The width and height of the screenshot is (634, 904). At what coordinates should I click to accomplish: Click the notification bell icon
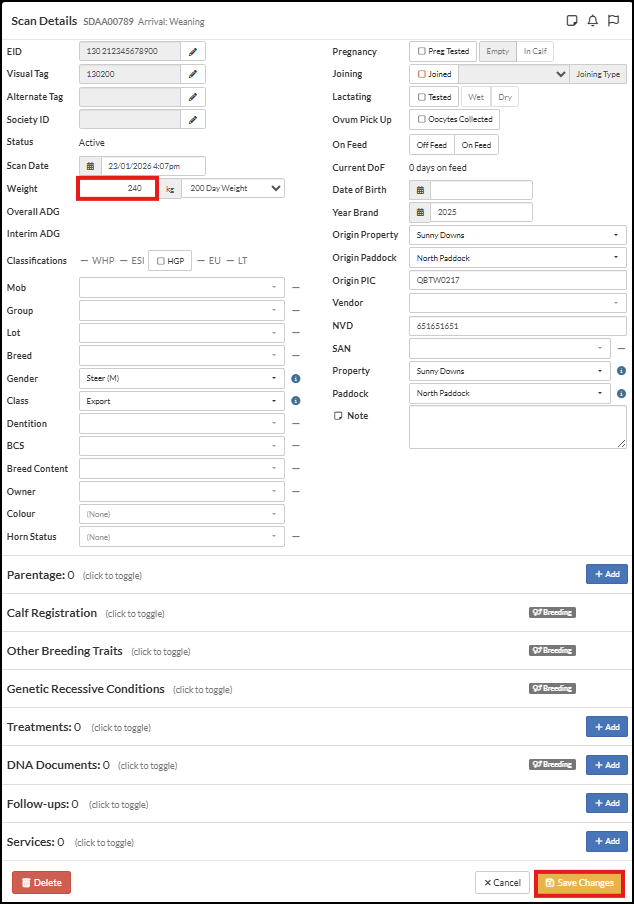coord(593,20)
